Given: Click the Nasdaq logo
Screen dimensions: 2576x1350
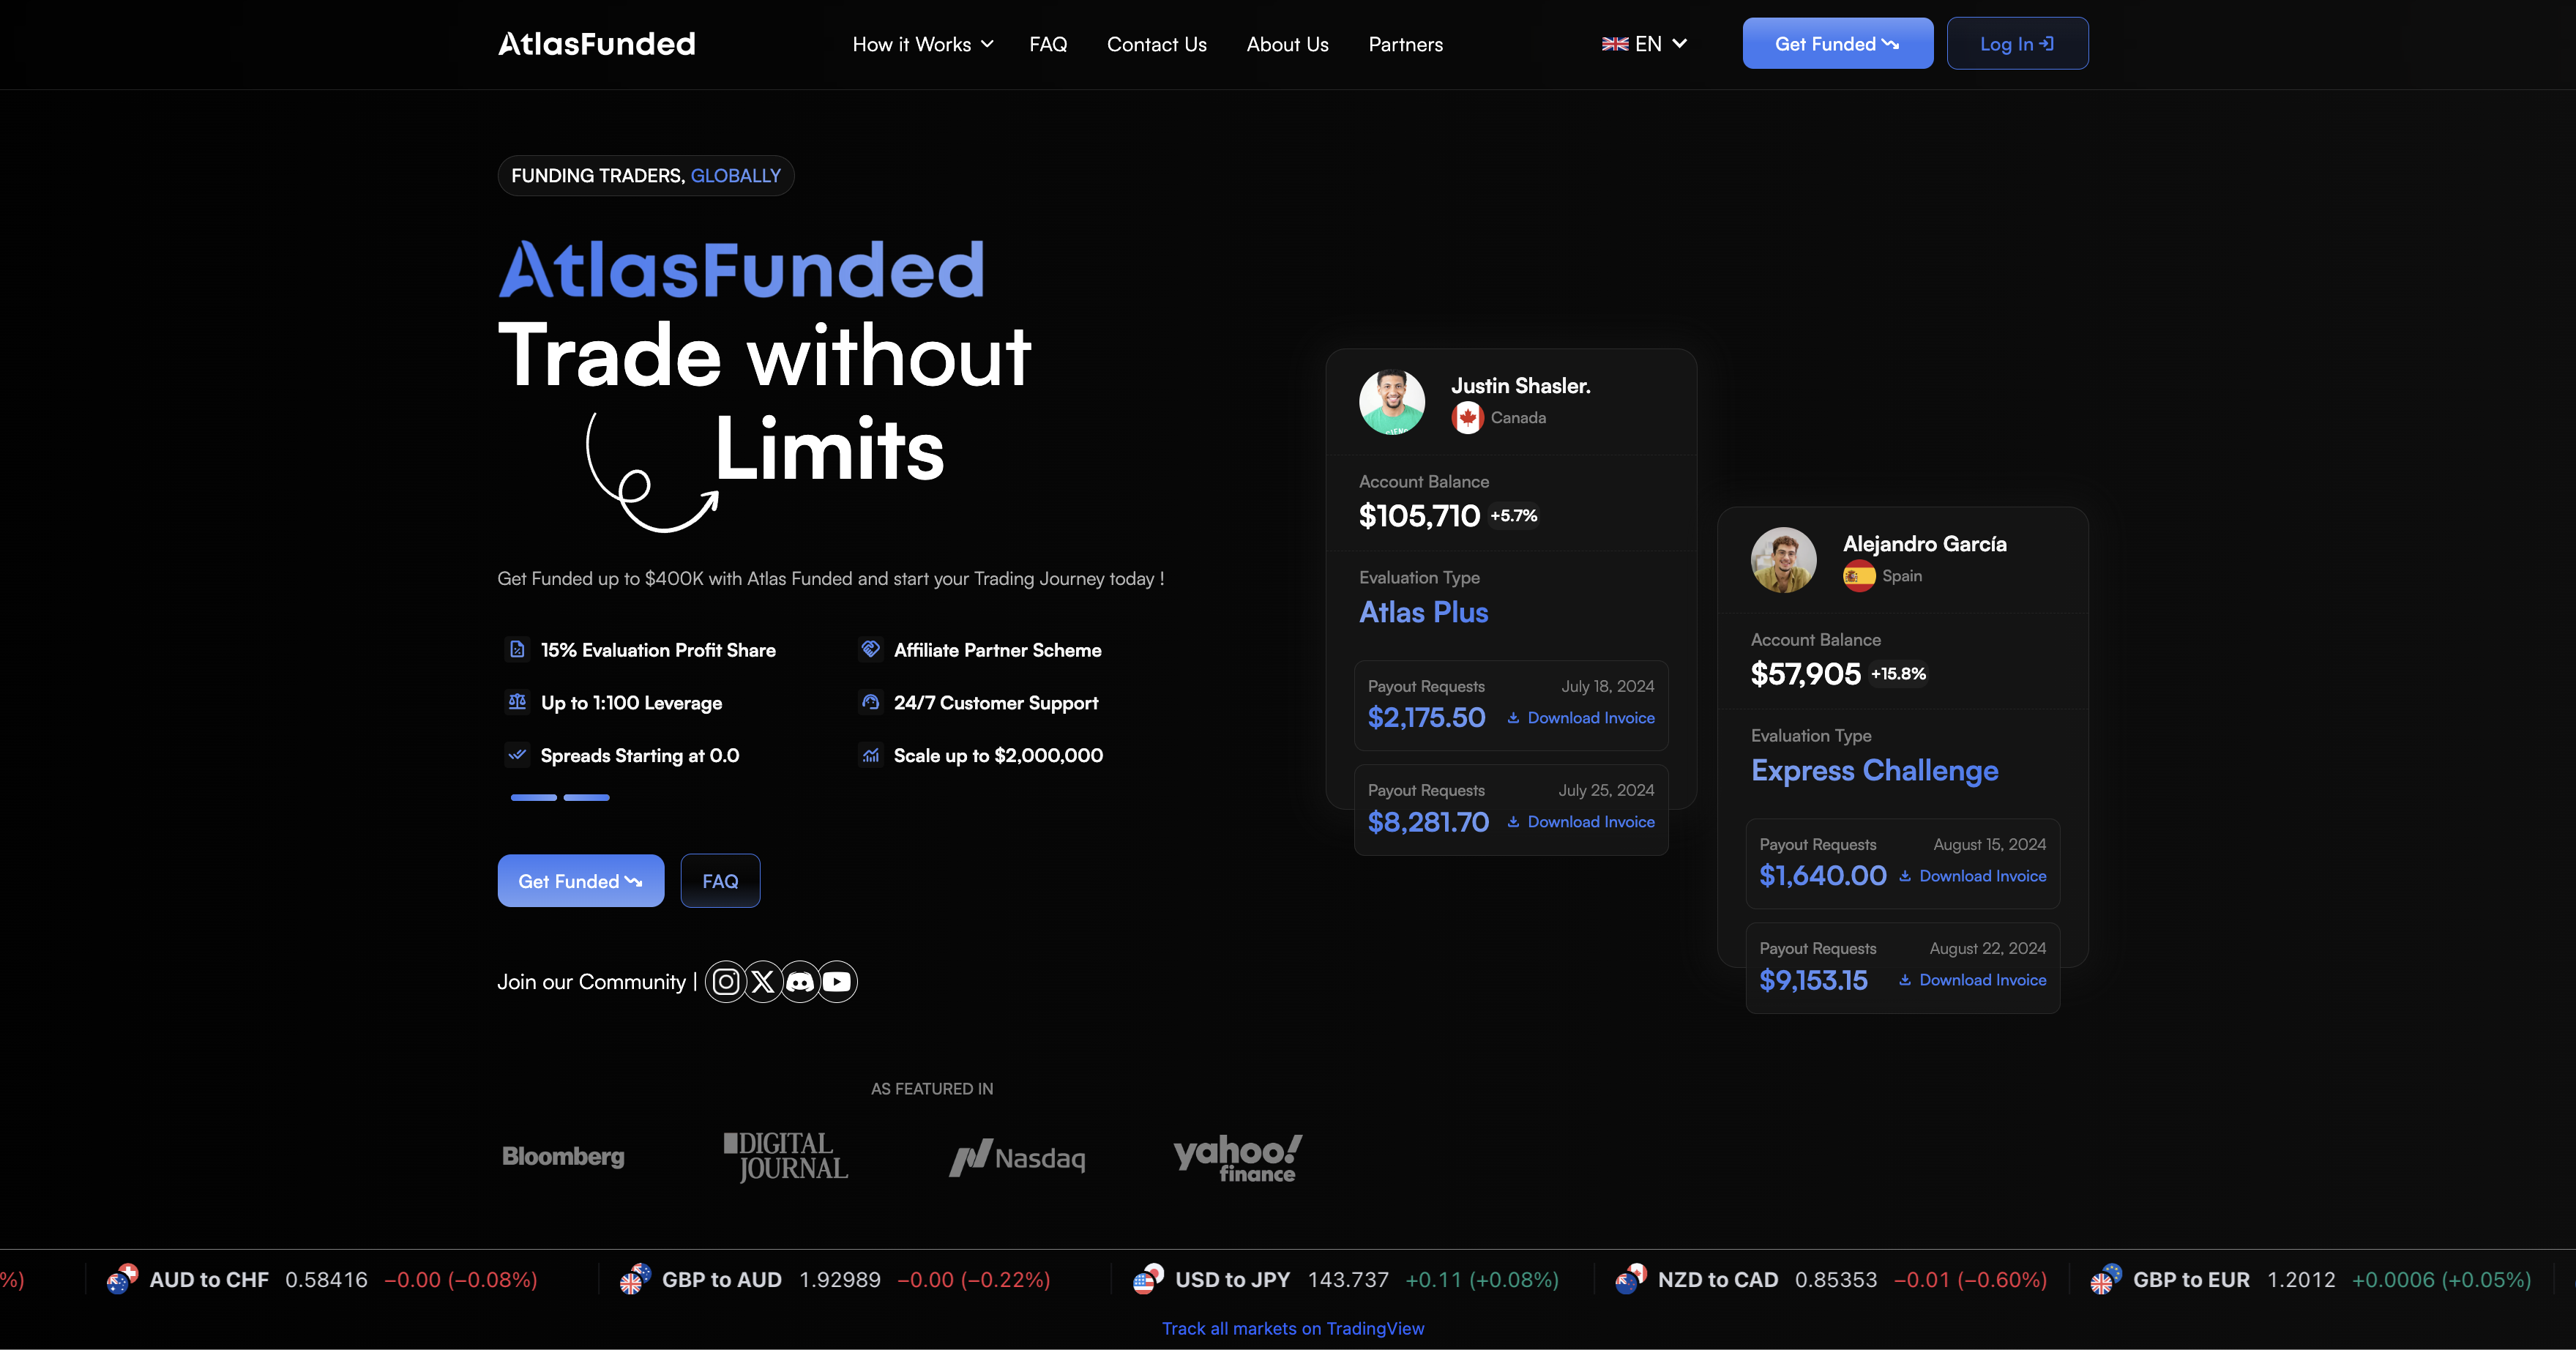Looking at the screenshot, I should [x=1017, y=1158].
